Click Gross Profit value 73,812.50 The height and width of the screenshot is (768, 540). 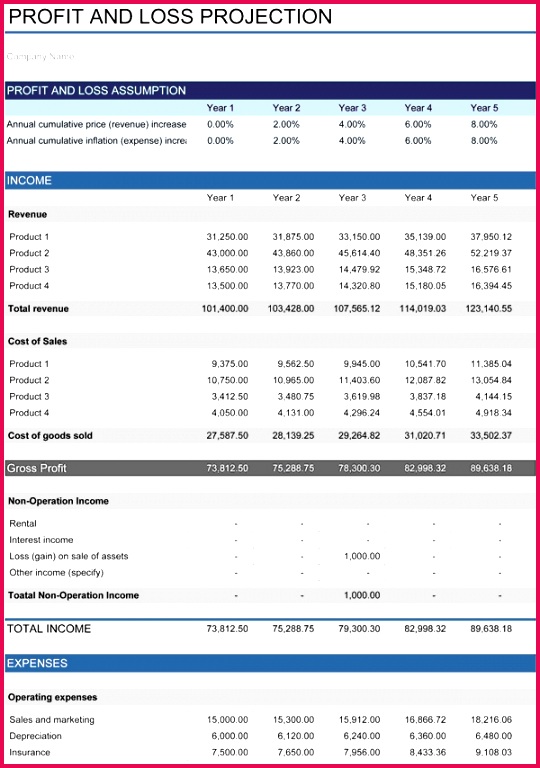pos(227,468)
